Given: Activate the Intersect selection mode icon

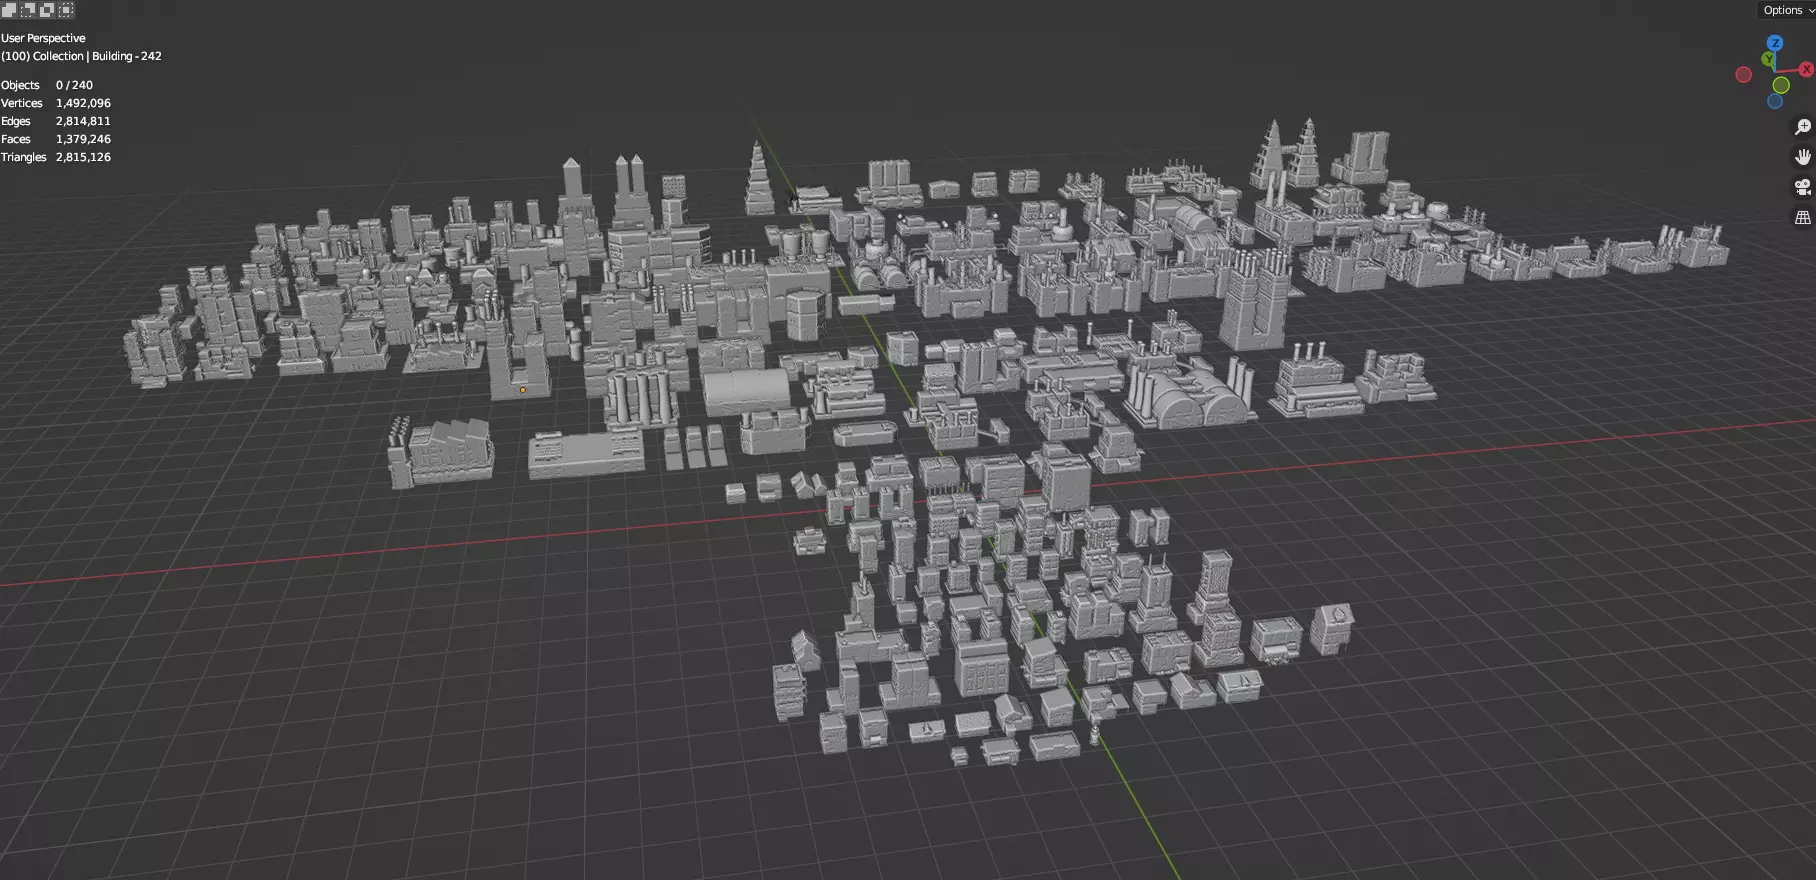Looking at the screenshot, I should point(66,10).
